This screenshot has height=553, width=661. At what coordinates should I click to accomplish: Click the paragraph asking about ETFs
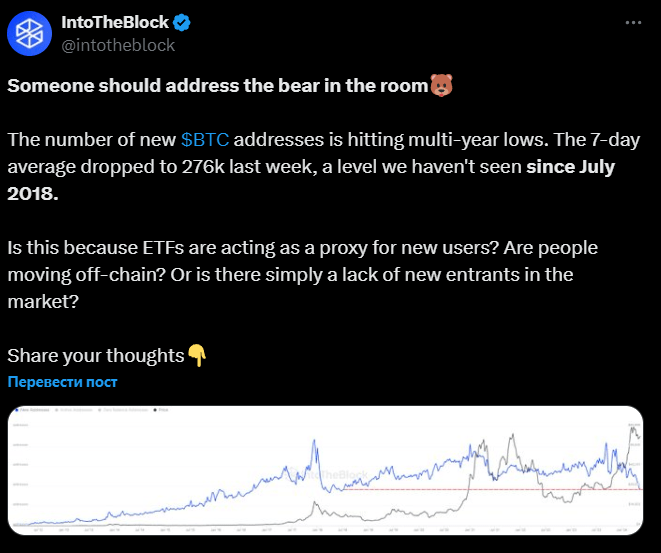(x=308, y=274)
